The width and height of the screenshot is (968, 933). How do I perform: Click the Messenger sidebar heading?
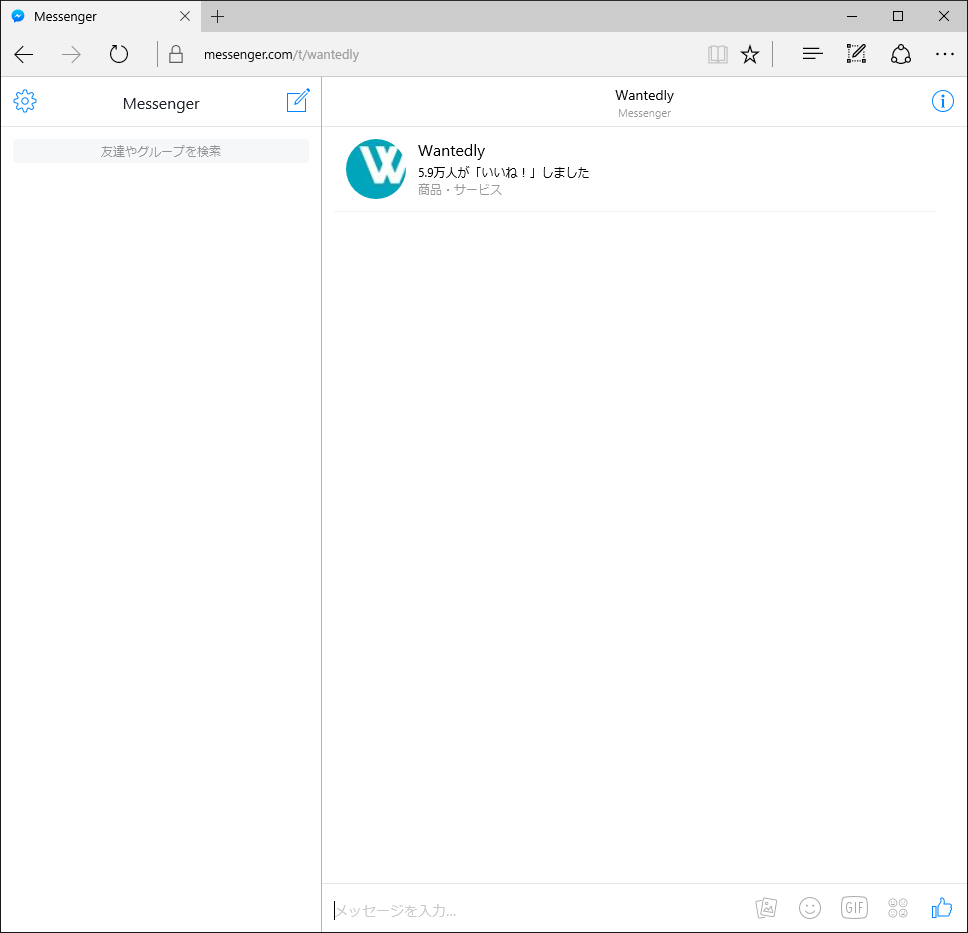pos(161,103)
